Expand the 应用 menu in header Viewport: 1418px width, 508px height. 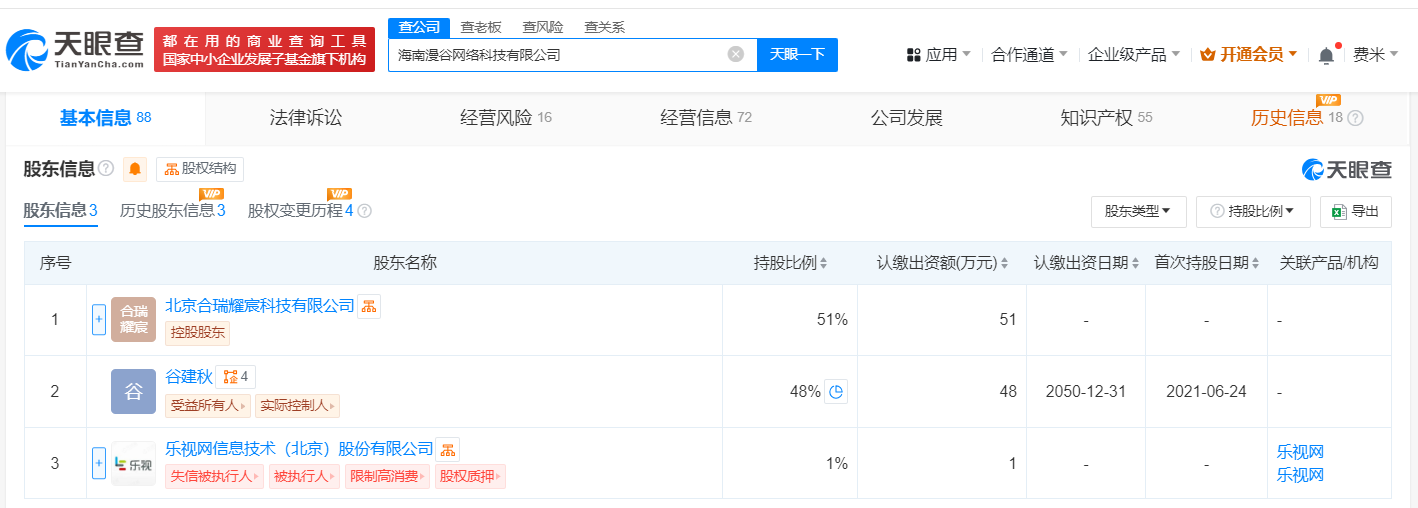pyautogui.click(x=938, y=54)
